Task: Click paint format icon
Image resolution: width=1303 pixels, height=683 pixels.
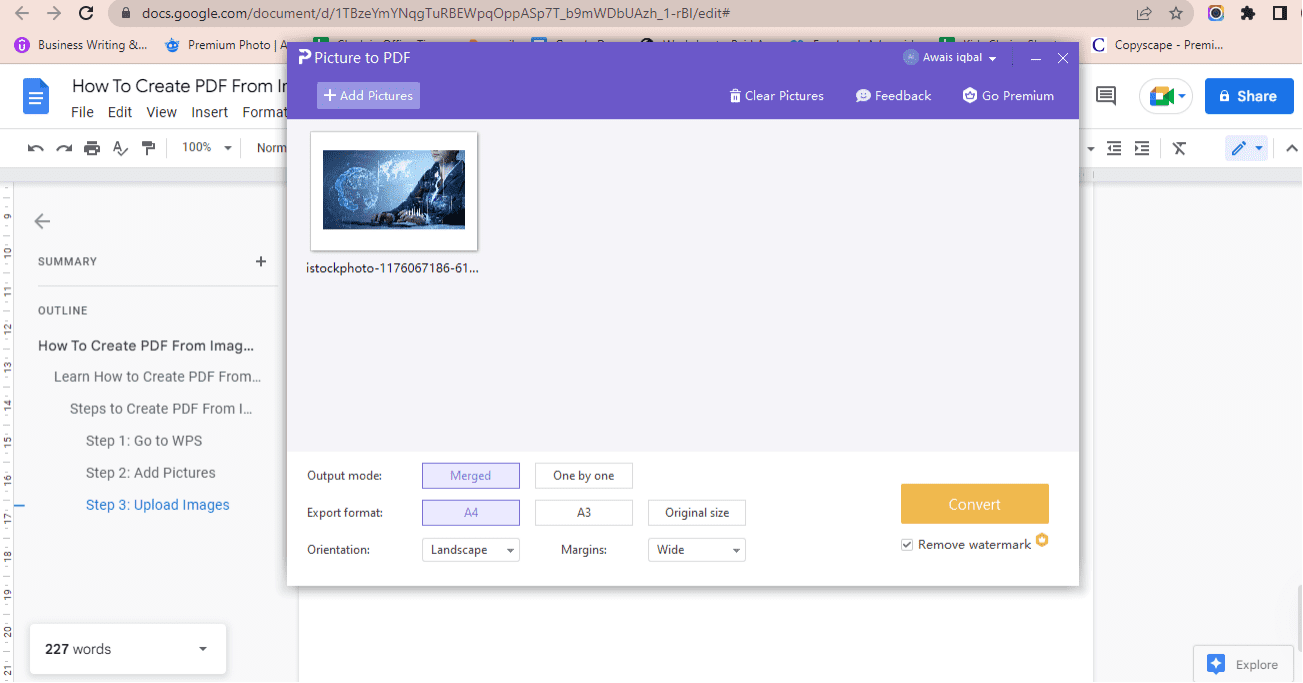Action: pos(149,148)
